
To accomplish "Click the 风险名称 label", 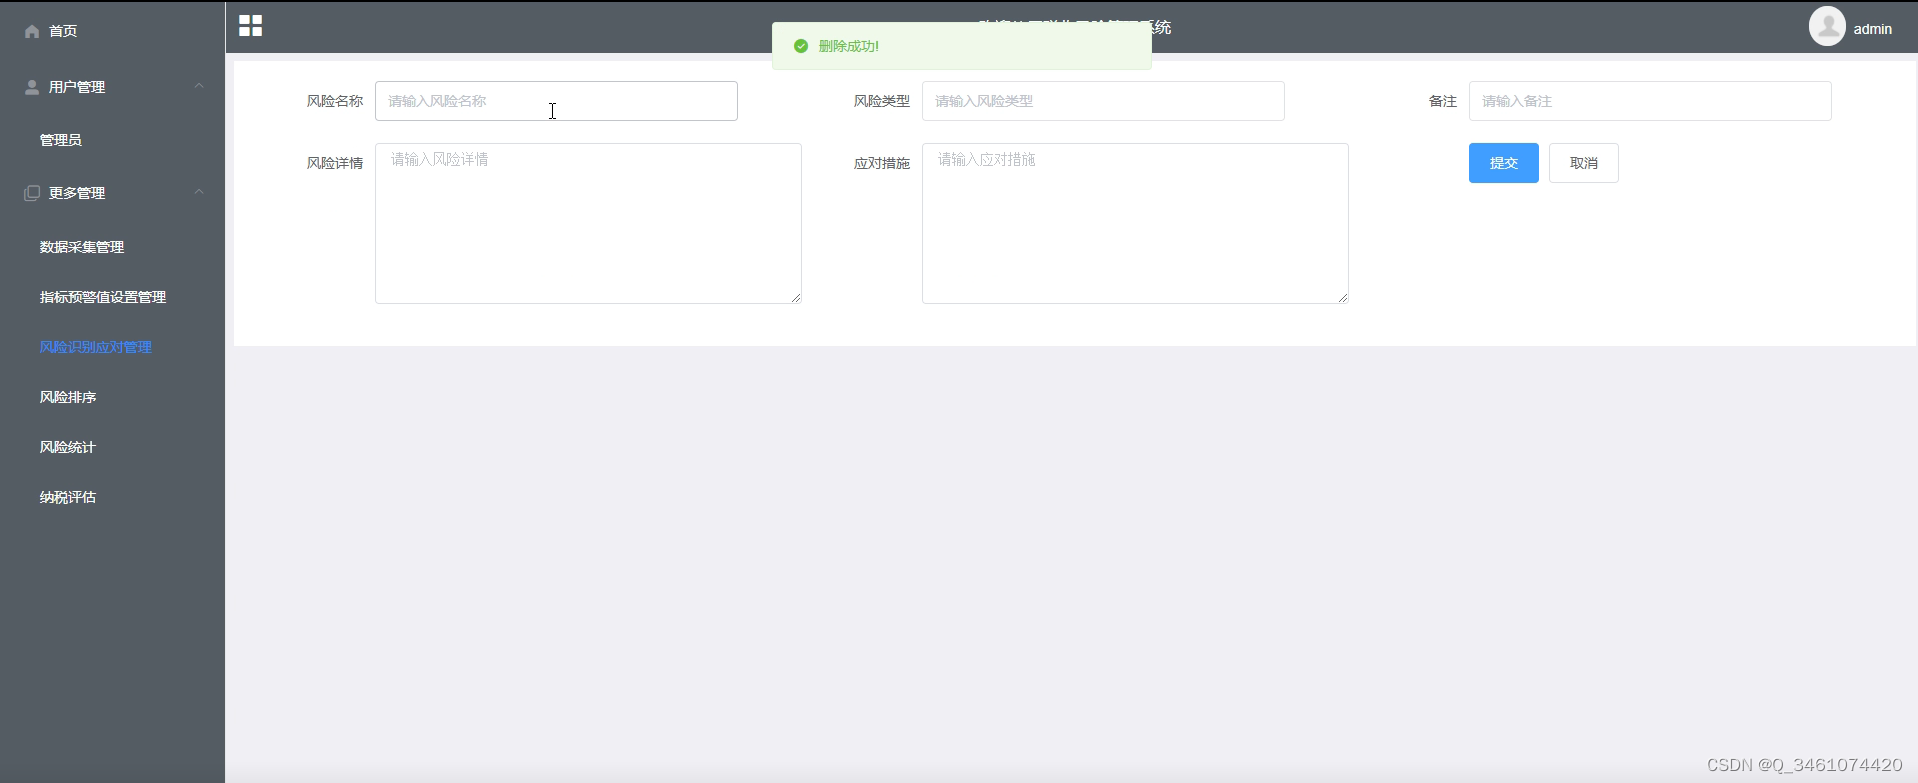I will (335, 101).
